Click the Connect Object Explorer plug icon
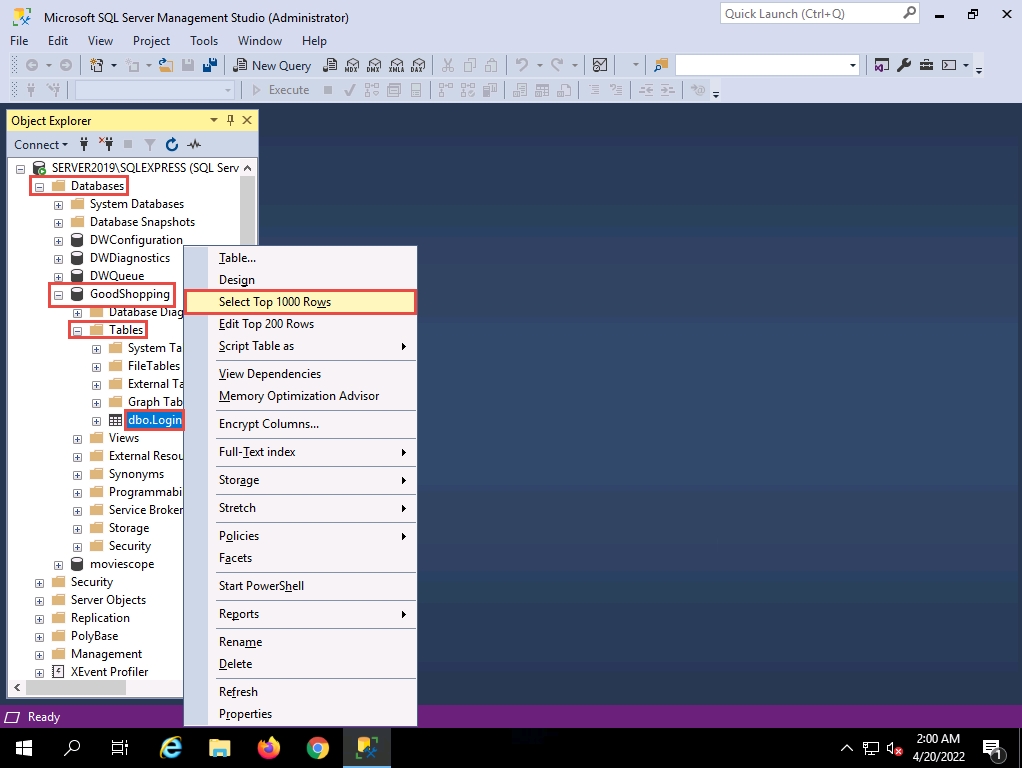 [85, 145]
